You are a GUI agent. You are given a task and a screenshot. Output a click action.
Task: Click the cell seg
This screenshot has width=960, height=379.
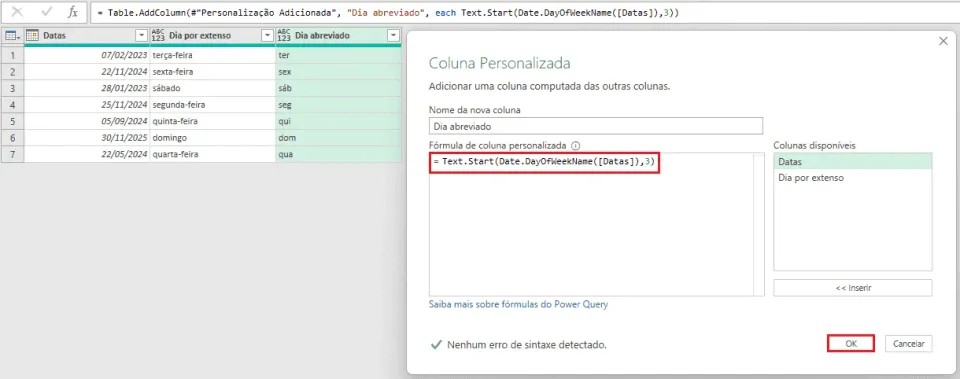point(339,105)
